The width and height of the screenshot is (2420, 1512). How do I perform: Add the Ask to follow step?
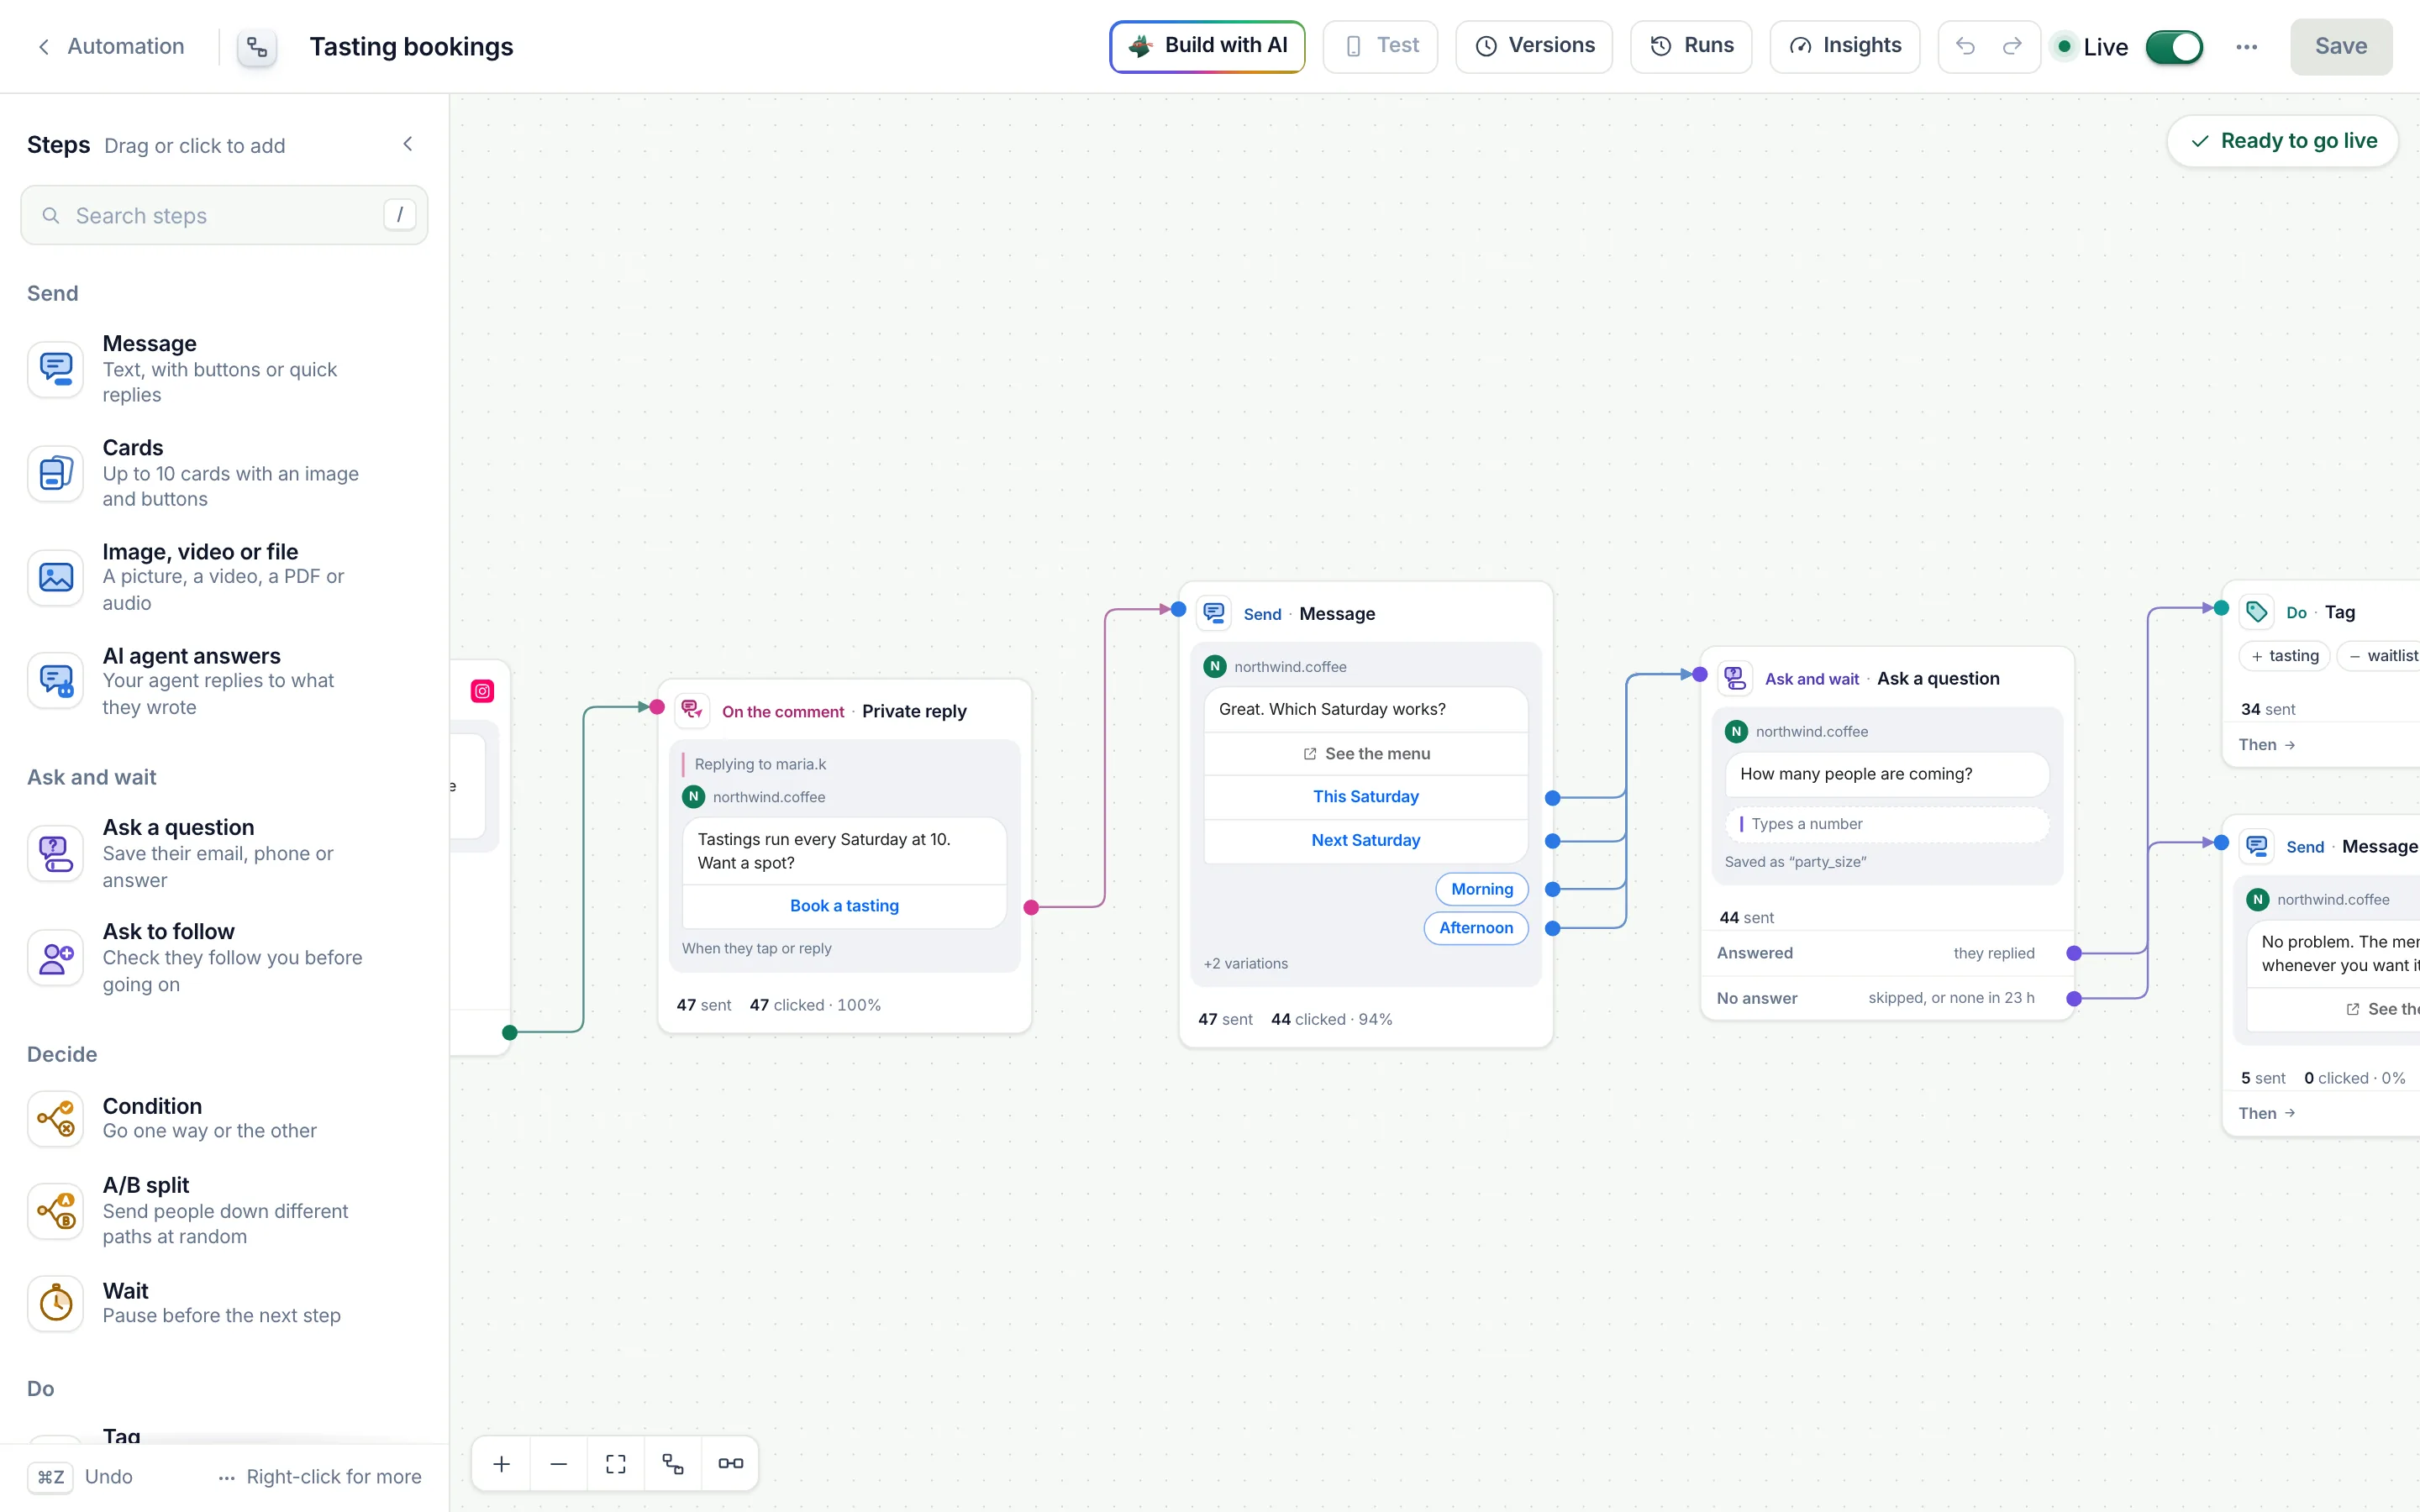coord(224,957)
